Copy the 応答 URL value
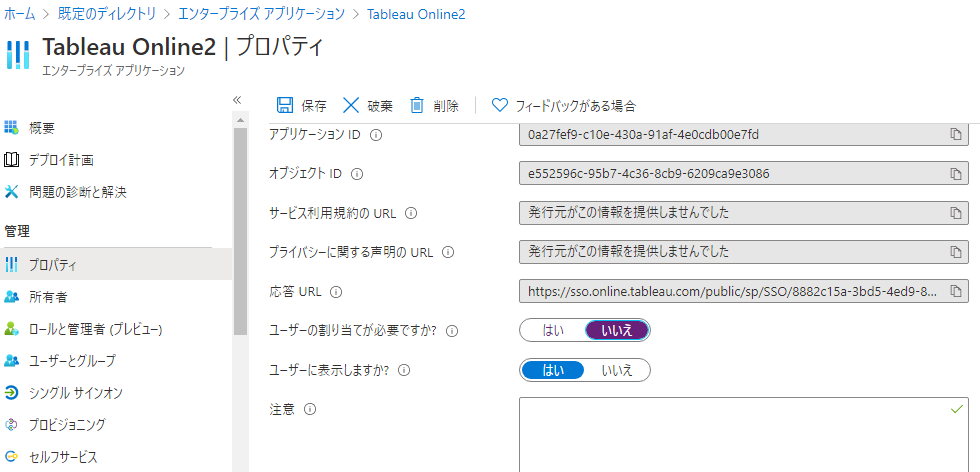 click(955, 291)
